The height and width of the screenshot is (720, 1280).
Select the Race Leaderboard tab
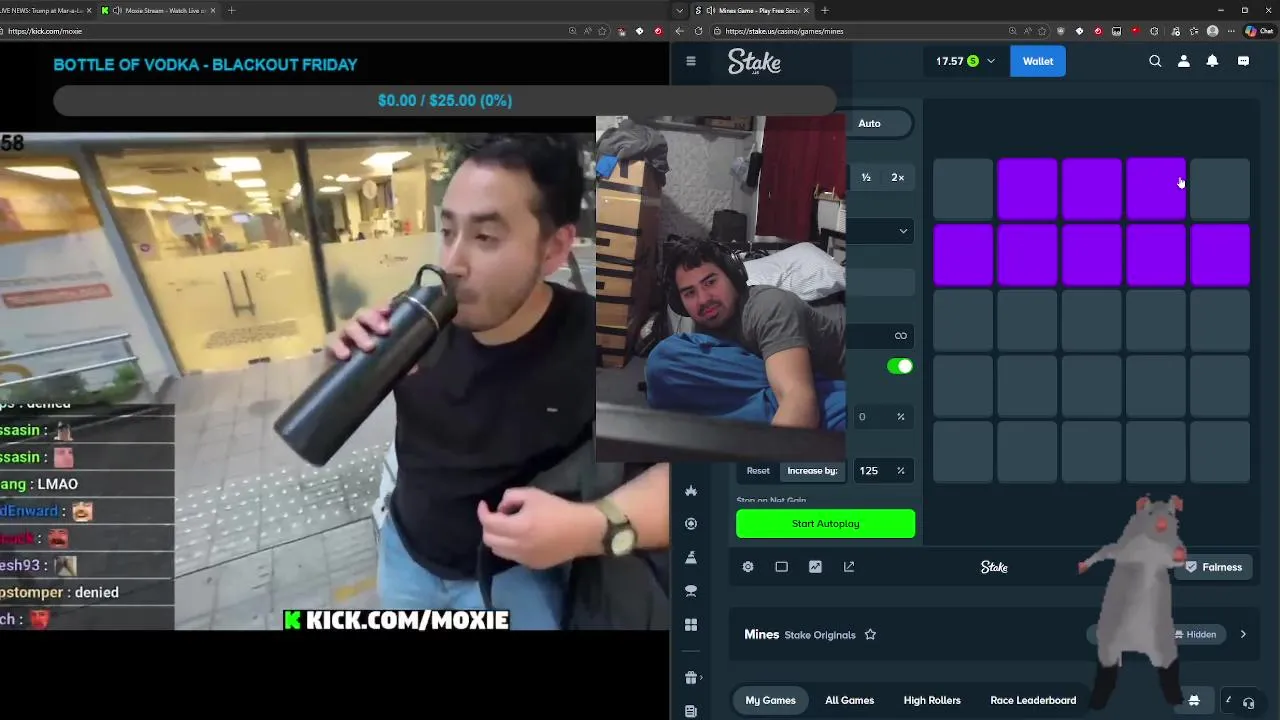[1033, 700]
